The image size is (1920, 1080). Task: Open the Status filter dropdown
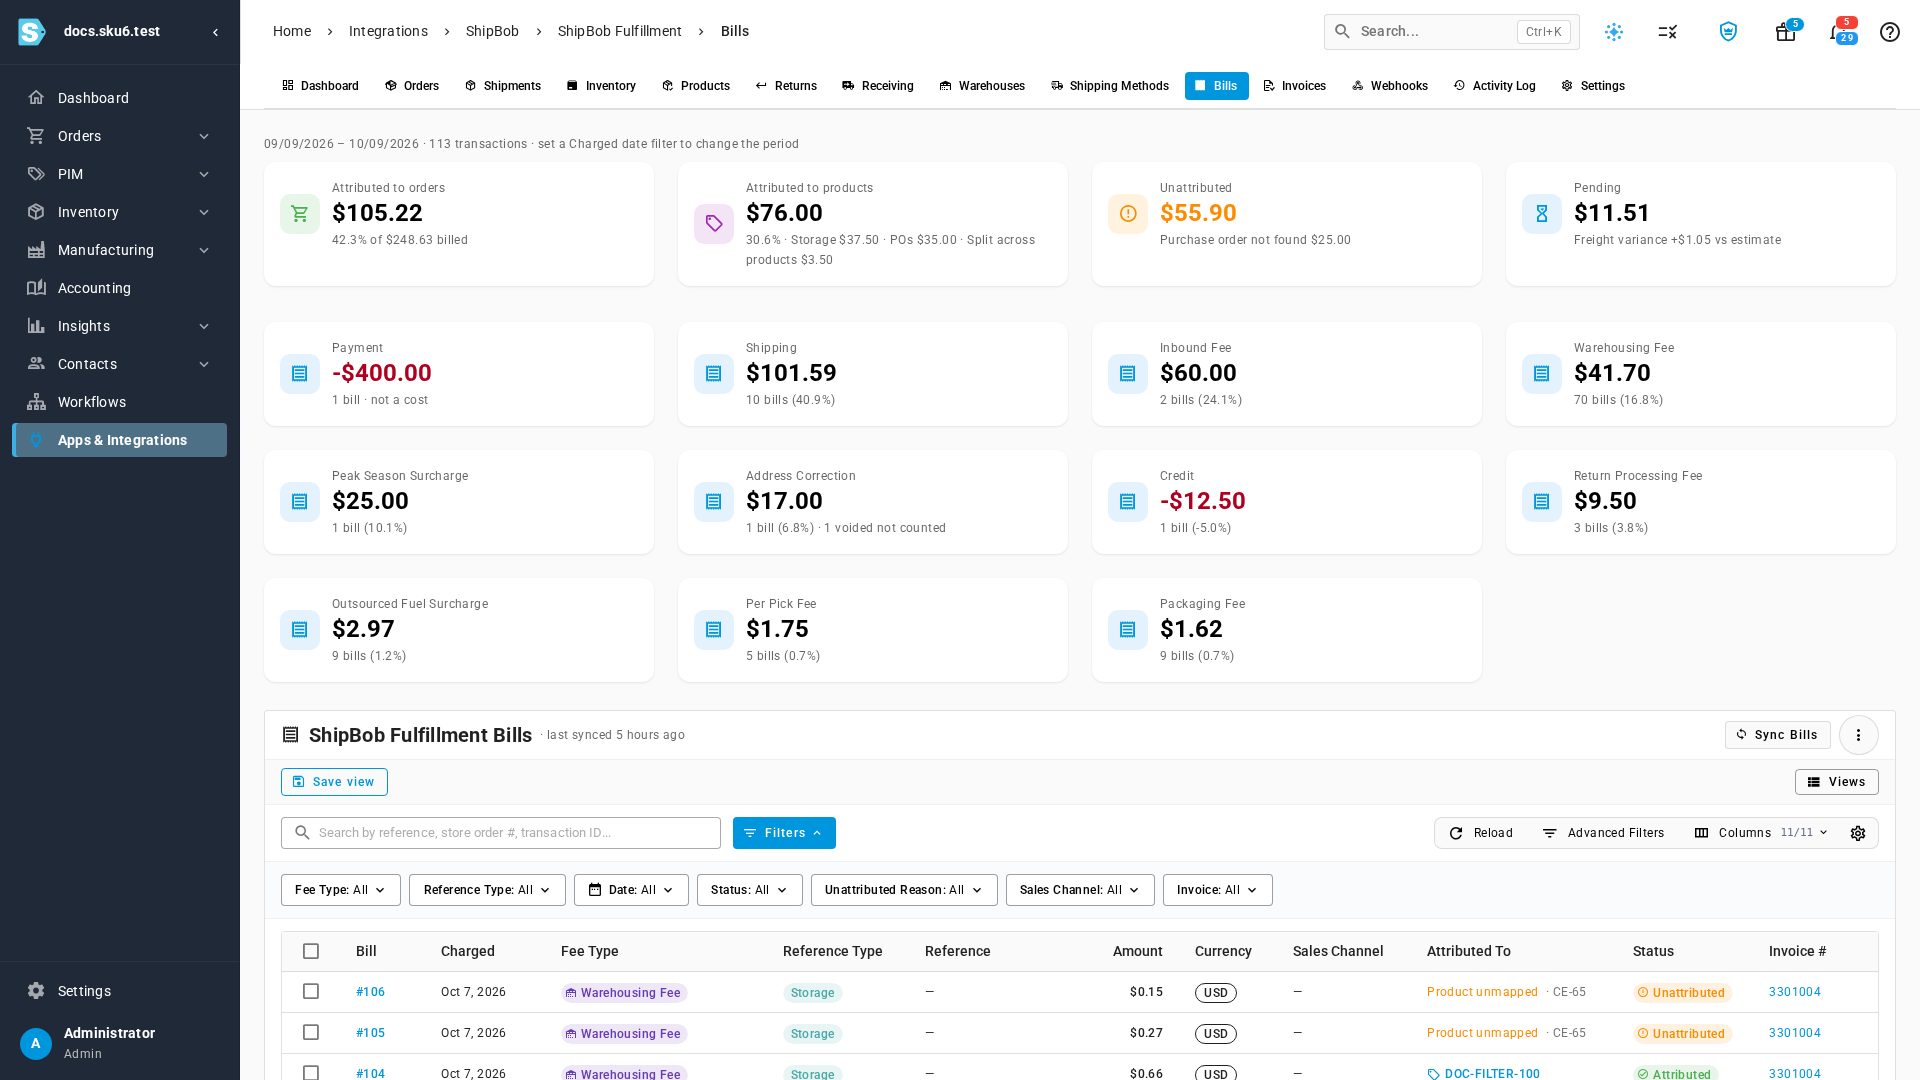tap(750, 890)
